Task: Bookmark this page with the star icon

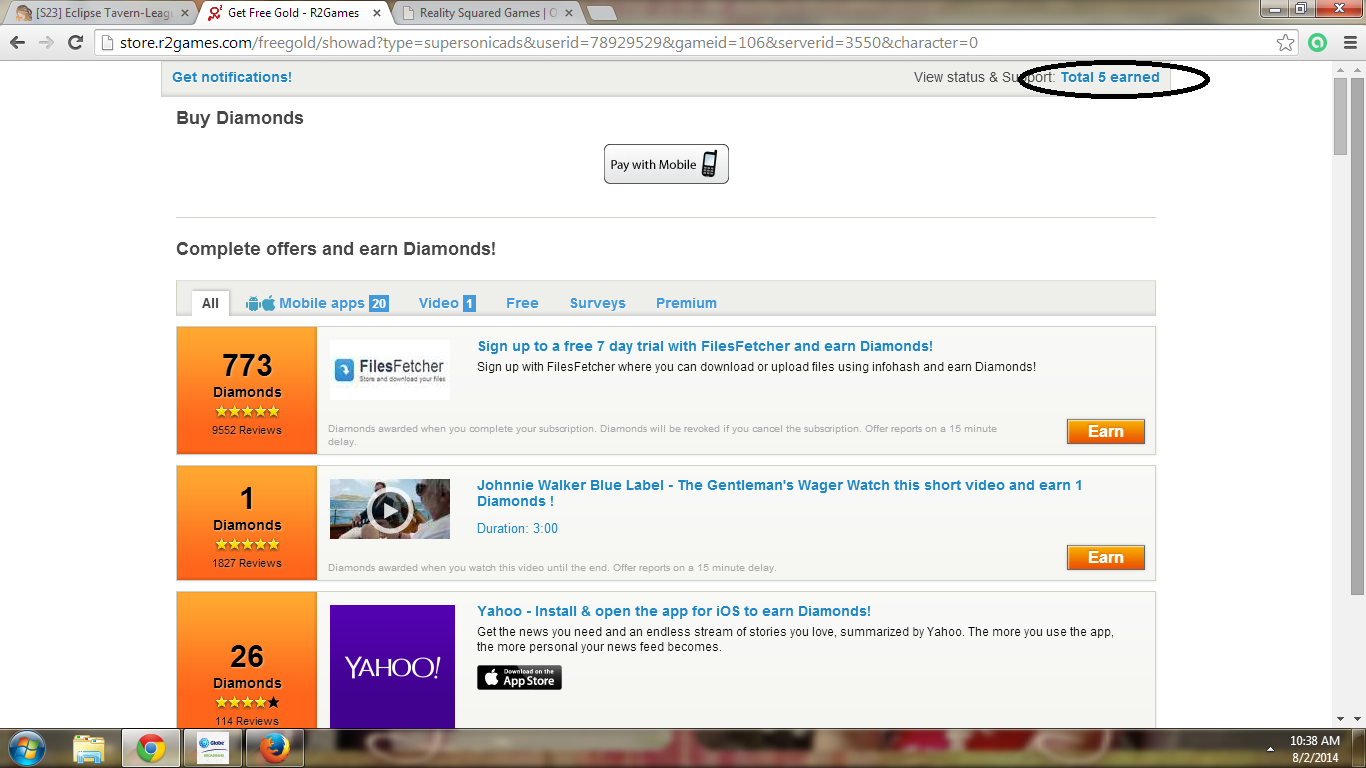Action: tap(1285, 43)
